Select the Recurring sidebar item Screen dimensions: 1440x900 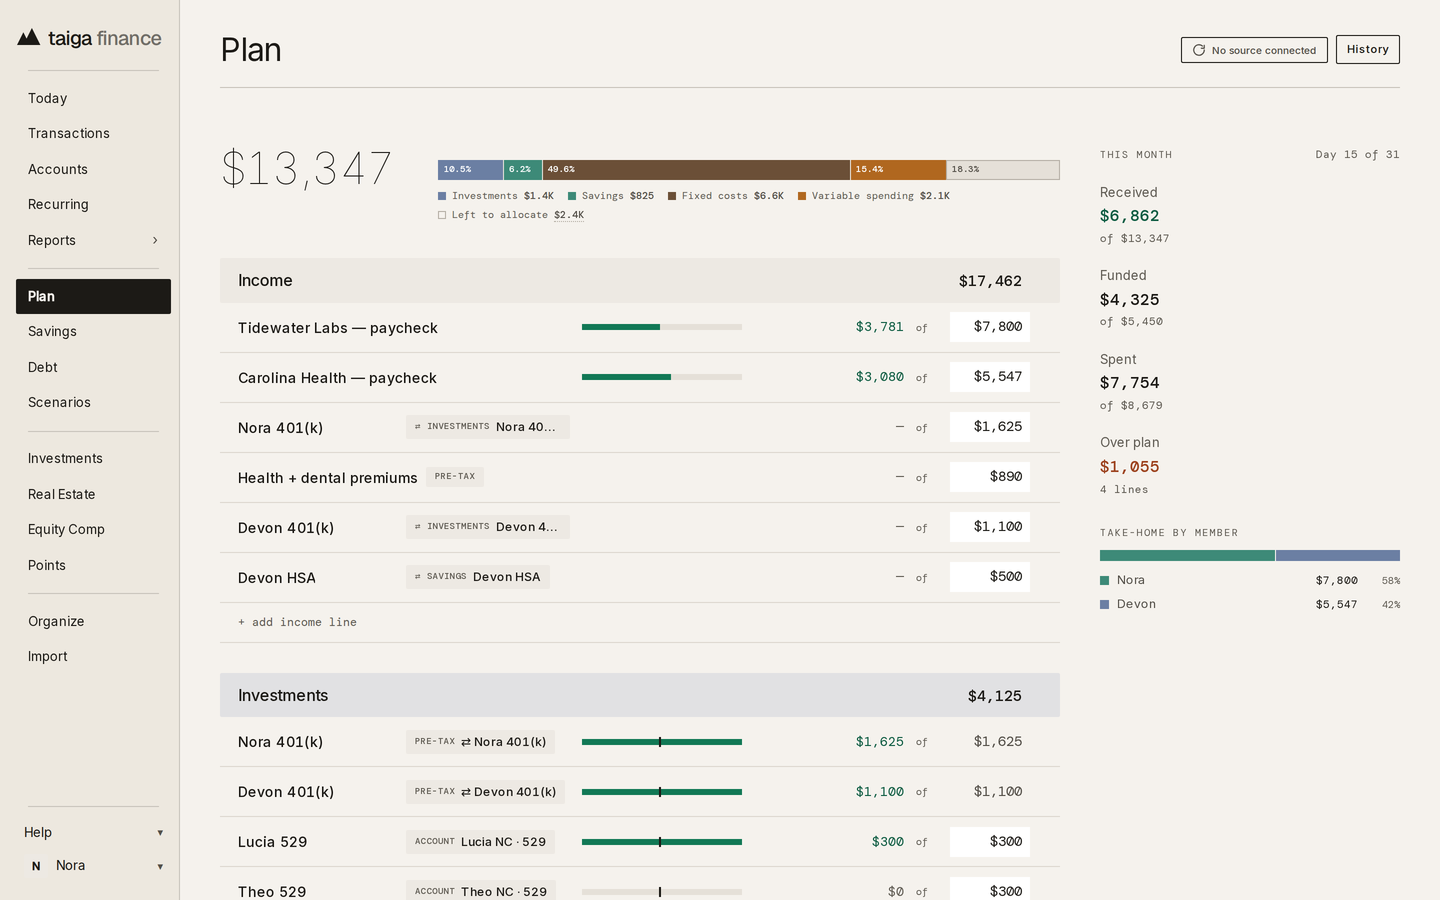tap(93, 204)
